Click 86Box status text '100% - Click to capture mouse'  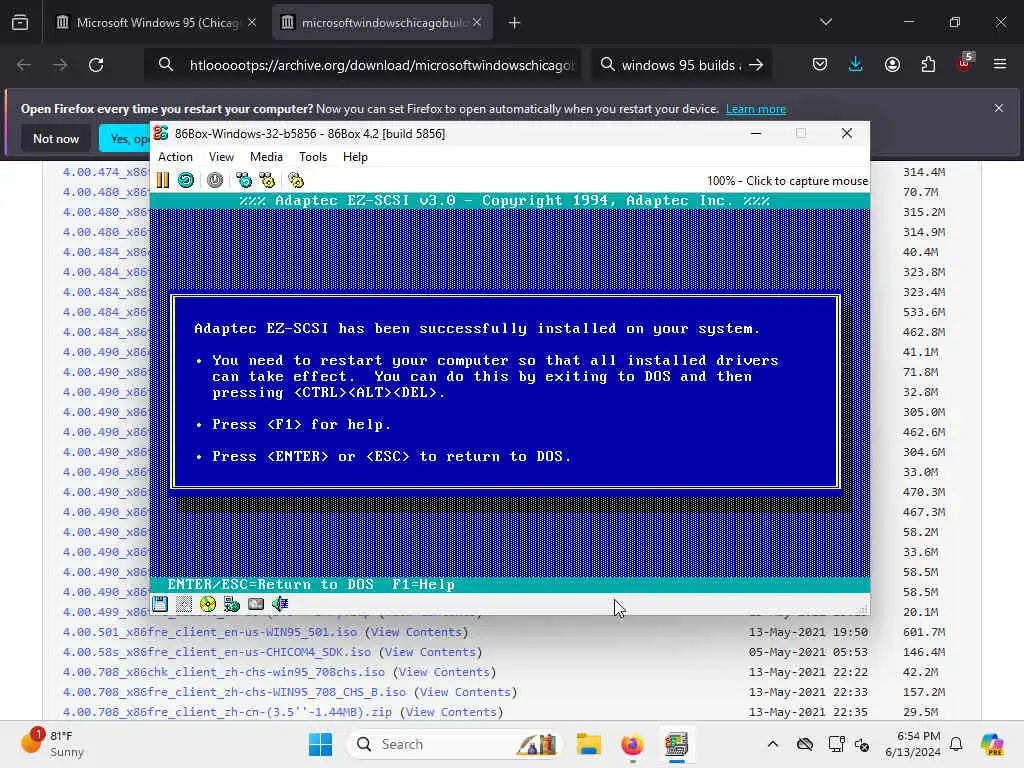[787, 181]
